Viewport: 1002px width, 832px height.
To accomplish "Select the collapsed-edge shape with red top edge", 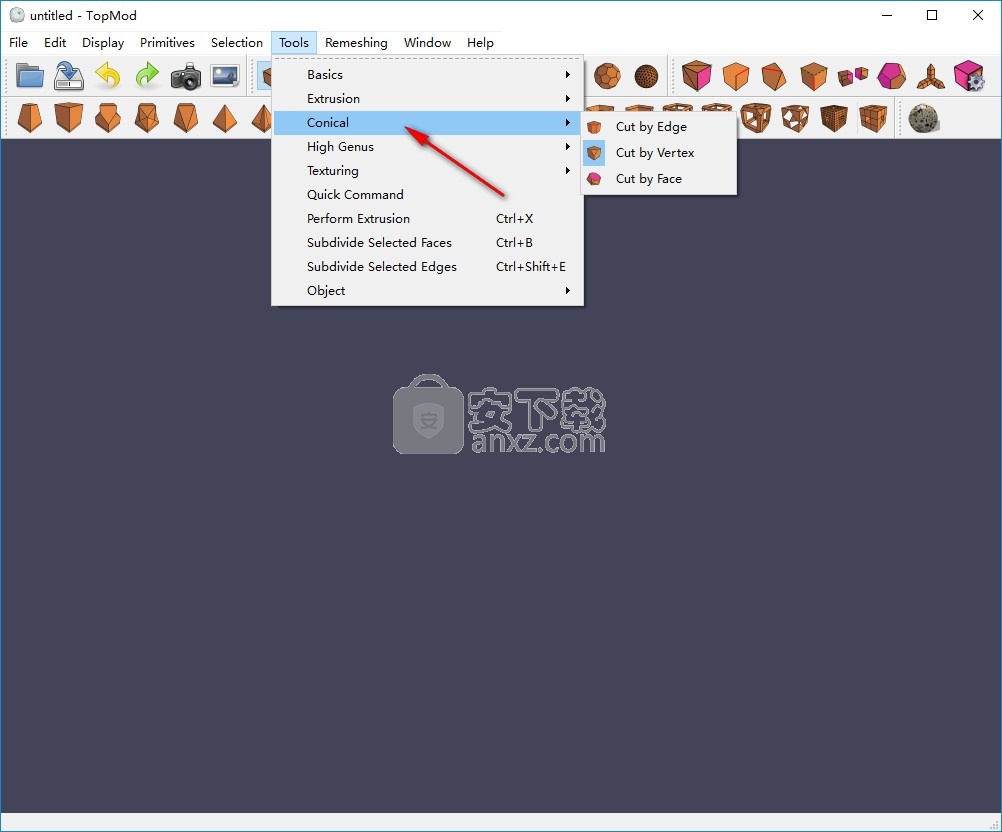I will (775, 76).
